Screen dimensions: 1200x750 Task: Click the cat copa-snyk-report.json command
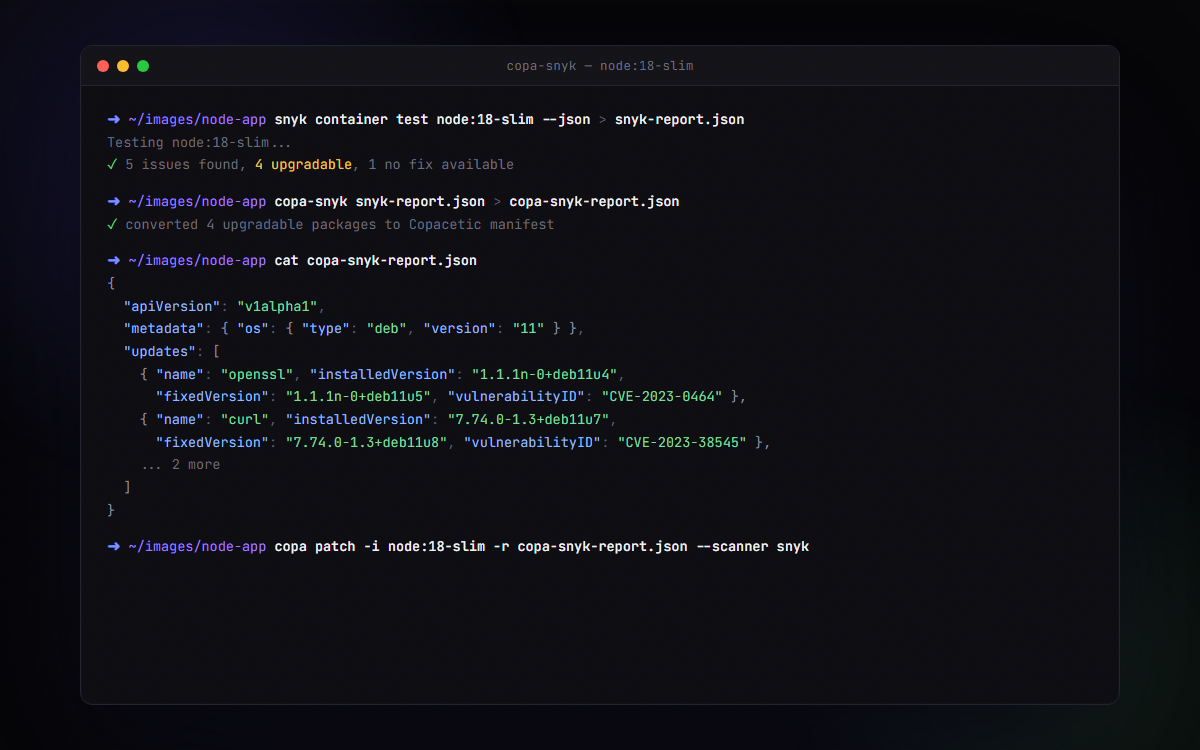click(x=376, y=261)
